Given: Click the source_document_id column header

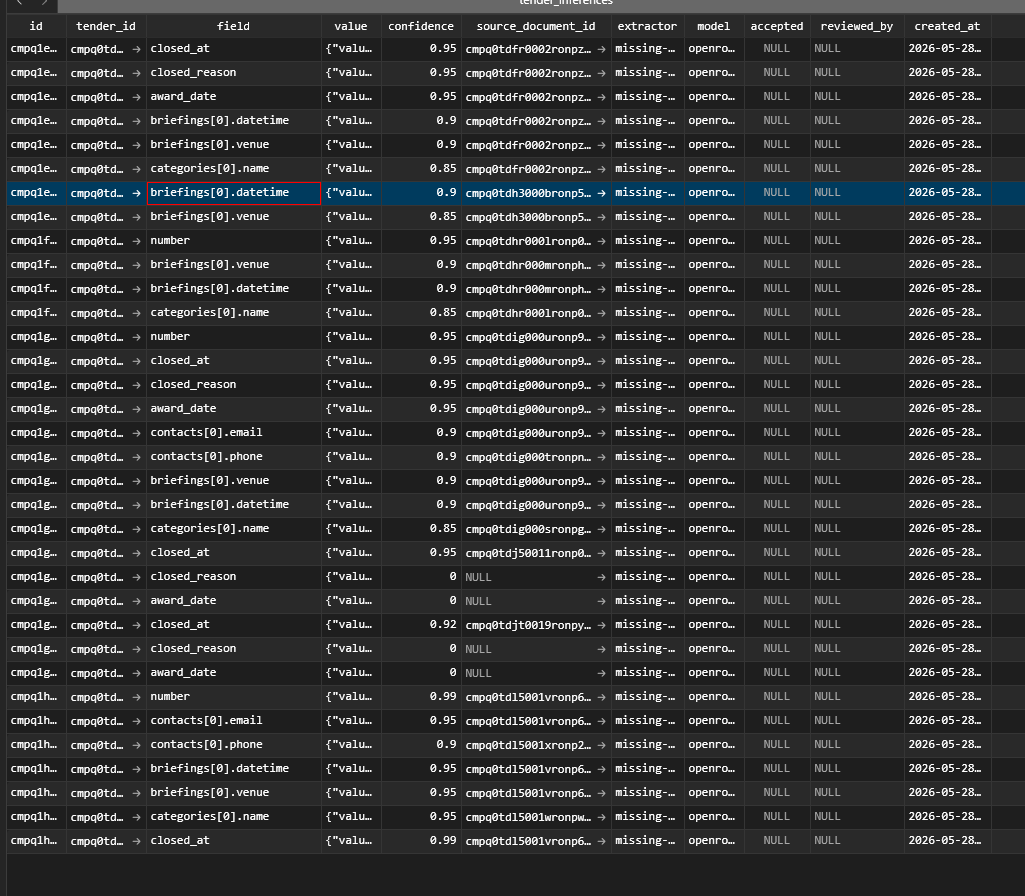Looking at the screenshot, I should (536, 26).
